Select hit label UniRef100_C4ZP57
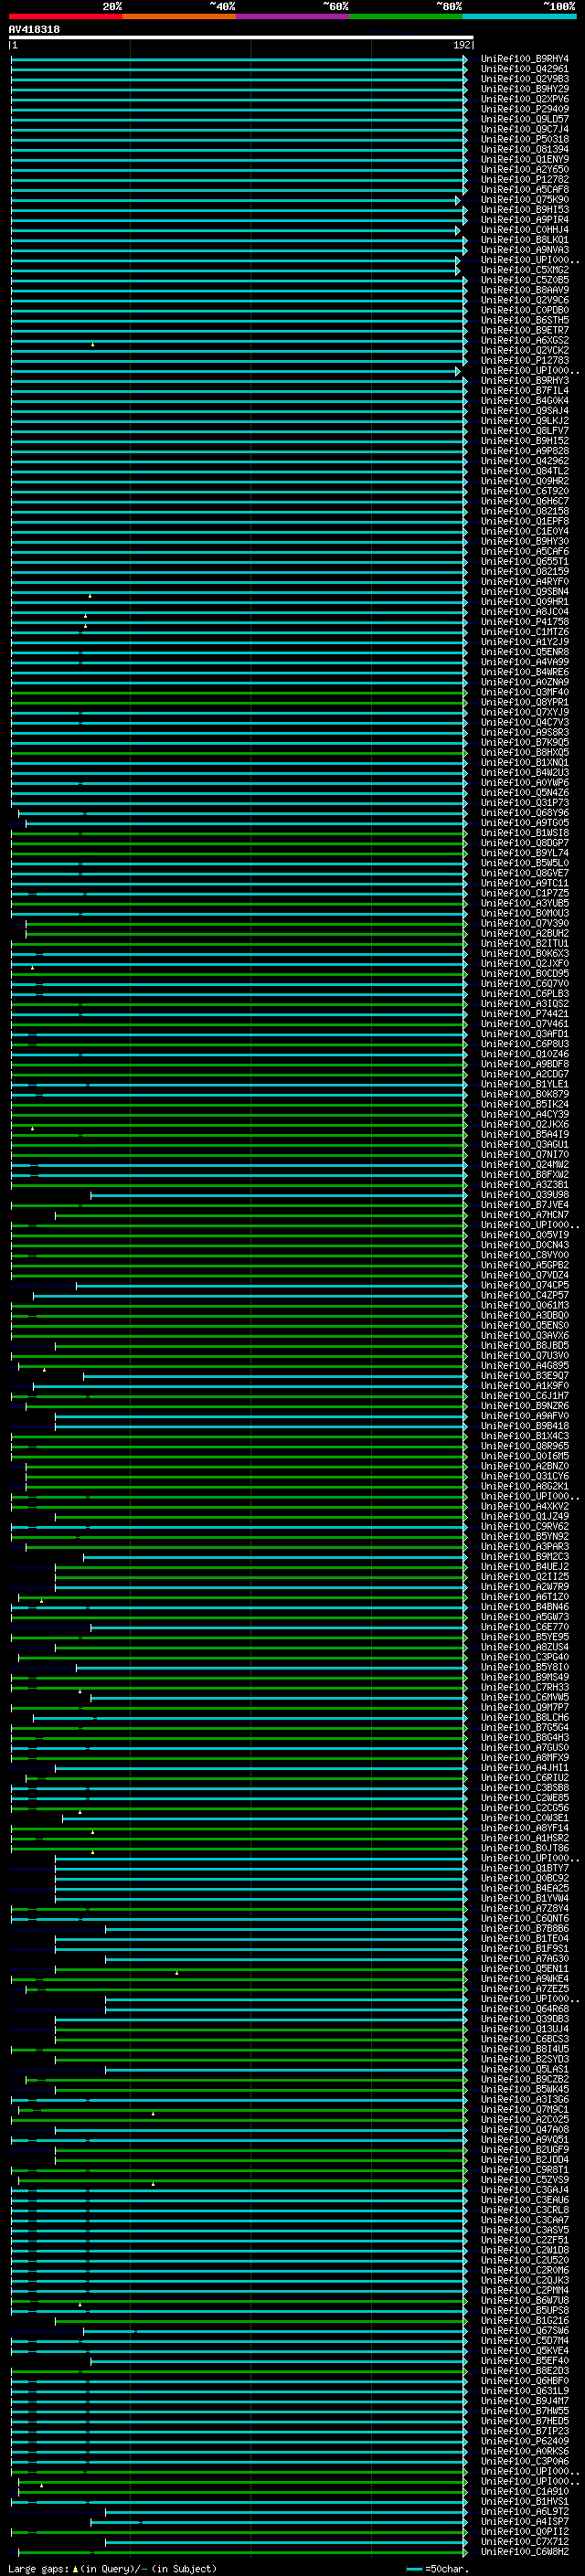This screenshot has height=2576, width=585. tap(524, 1295)
